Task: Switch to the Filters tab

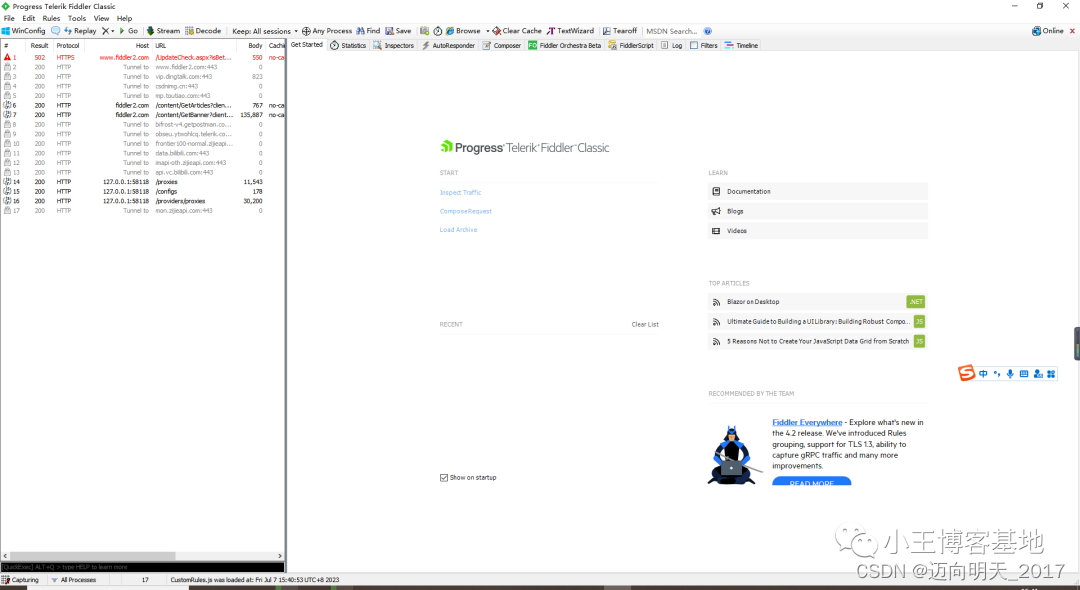Action: (704, 45)
